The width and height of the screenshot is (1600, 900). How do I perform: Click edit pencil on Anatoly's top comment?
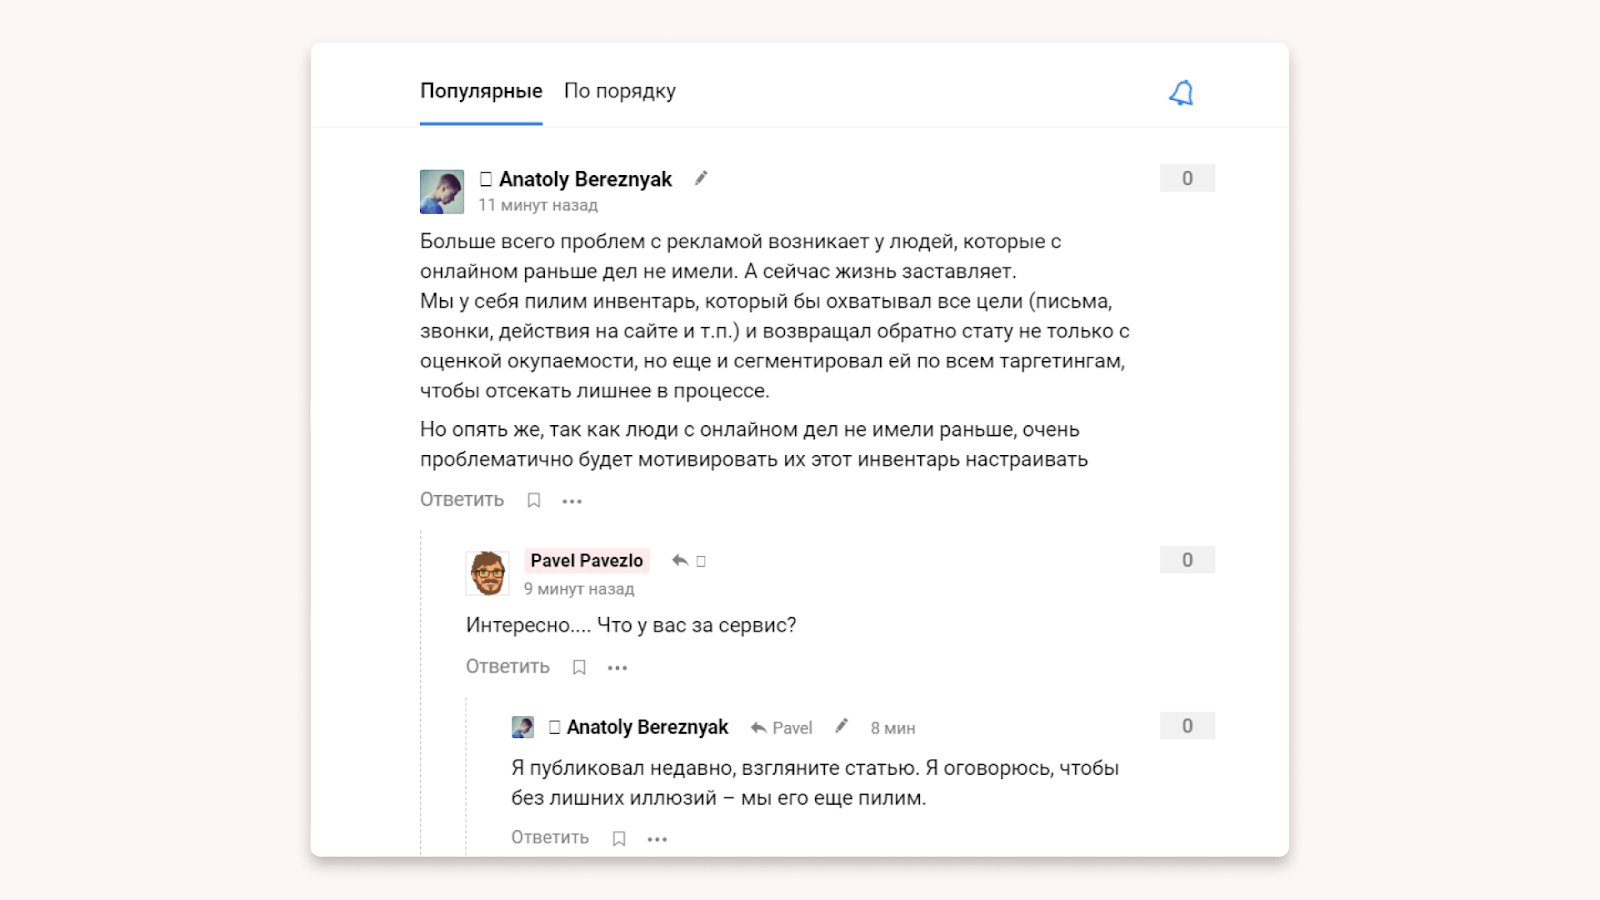tap(701, 178)
